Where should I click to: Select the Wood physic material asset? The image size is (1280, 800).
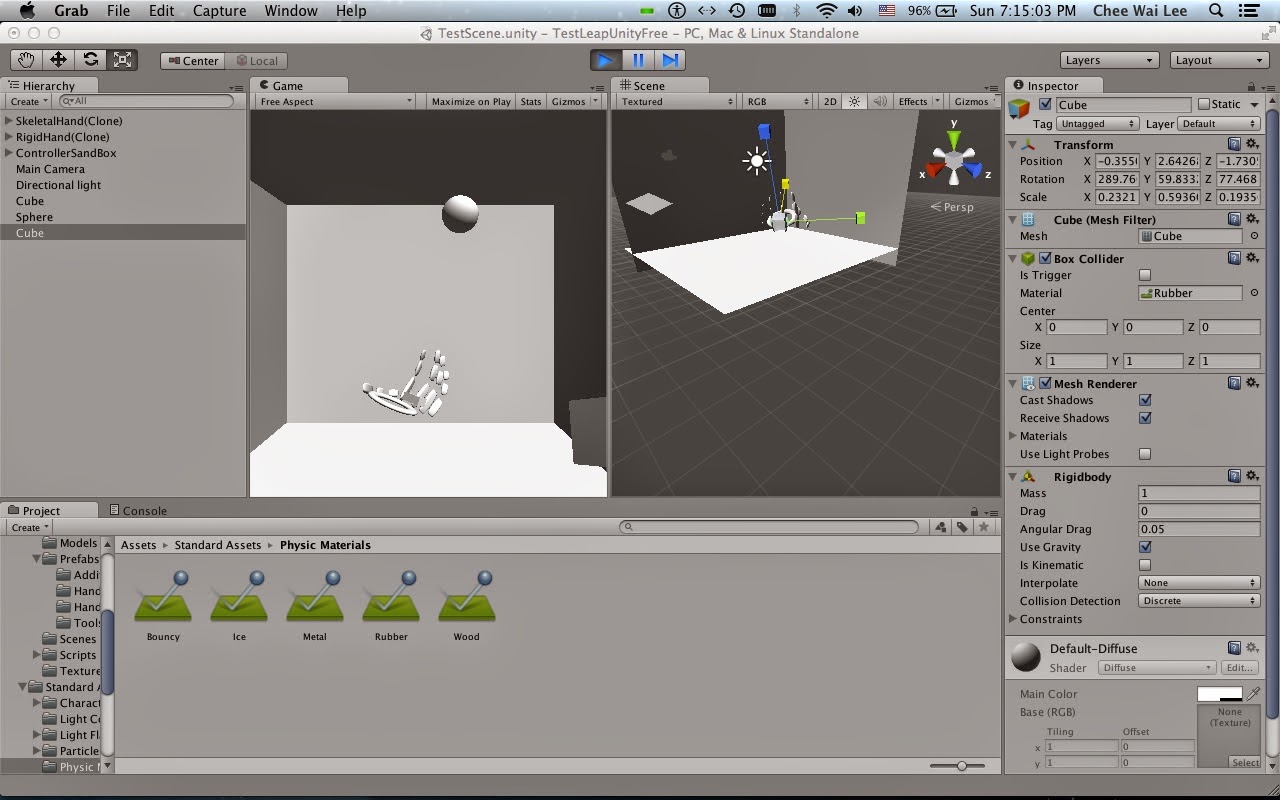[467, 606]
